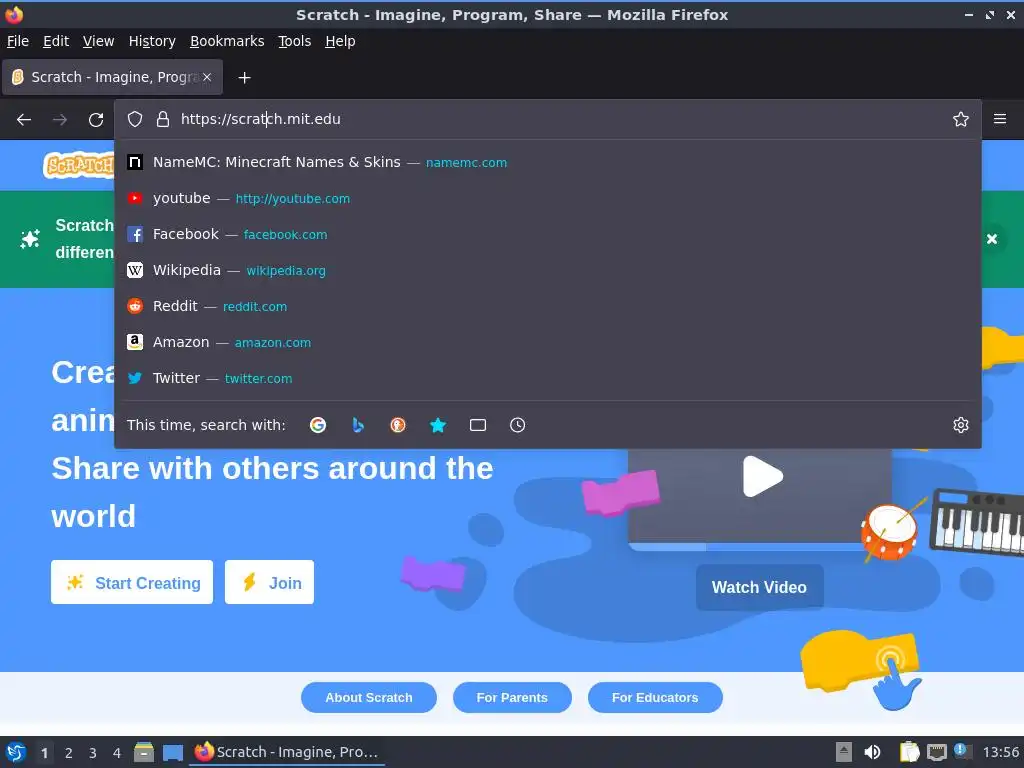Open the History menu
Screen dimensions: 1024x768
coord(152,41)
